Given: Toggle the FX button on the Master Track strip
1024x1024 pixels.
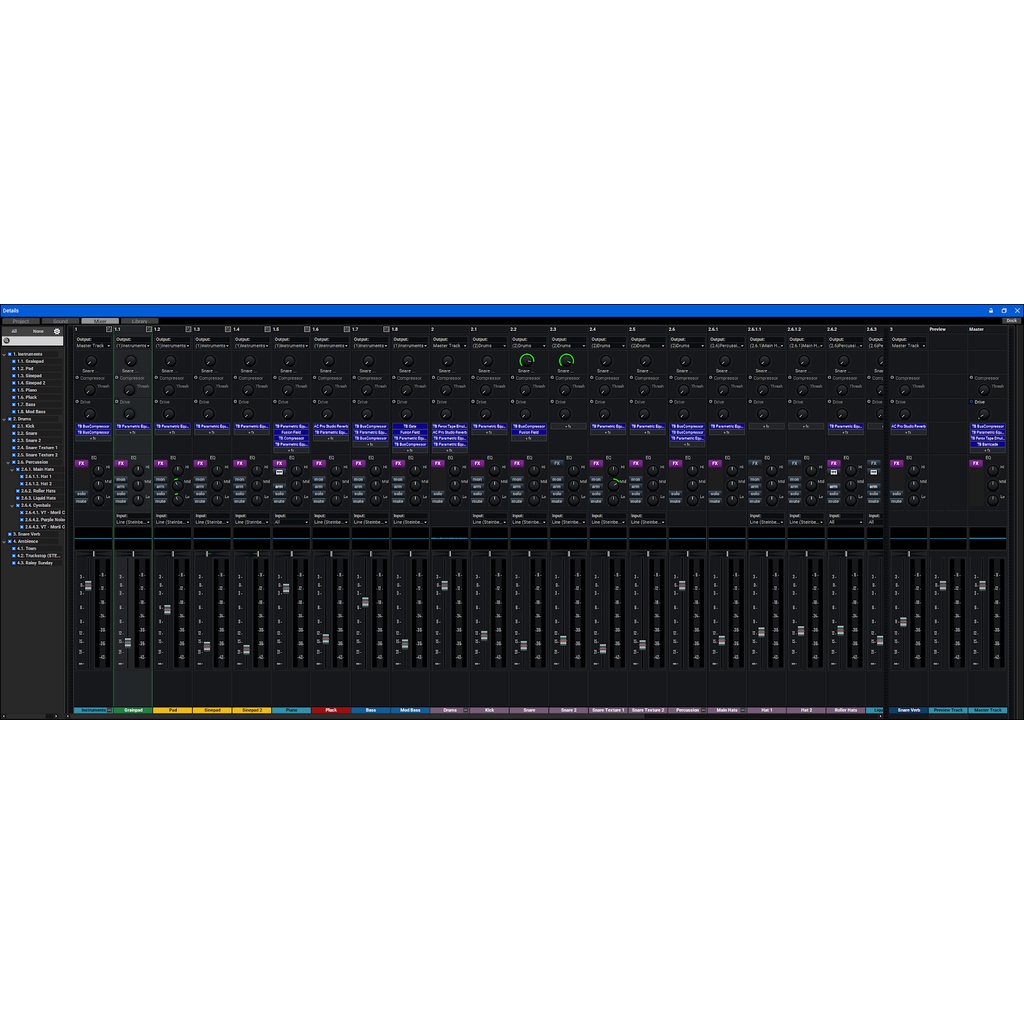Looking at the screenshot, I should (x=976, y=463).
